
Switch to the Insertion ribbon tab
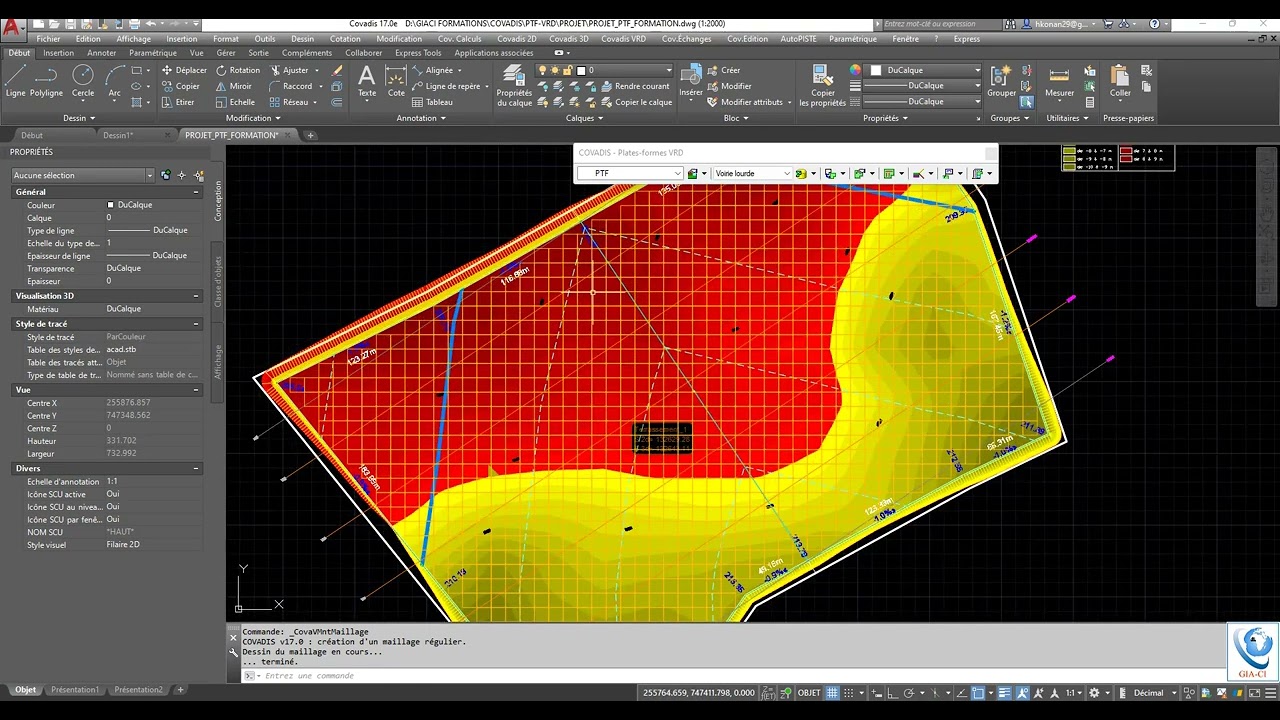click(x=58, y=53)
